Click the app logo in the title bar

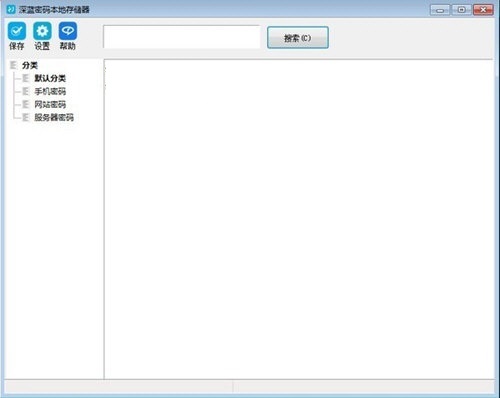[11, 9]
